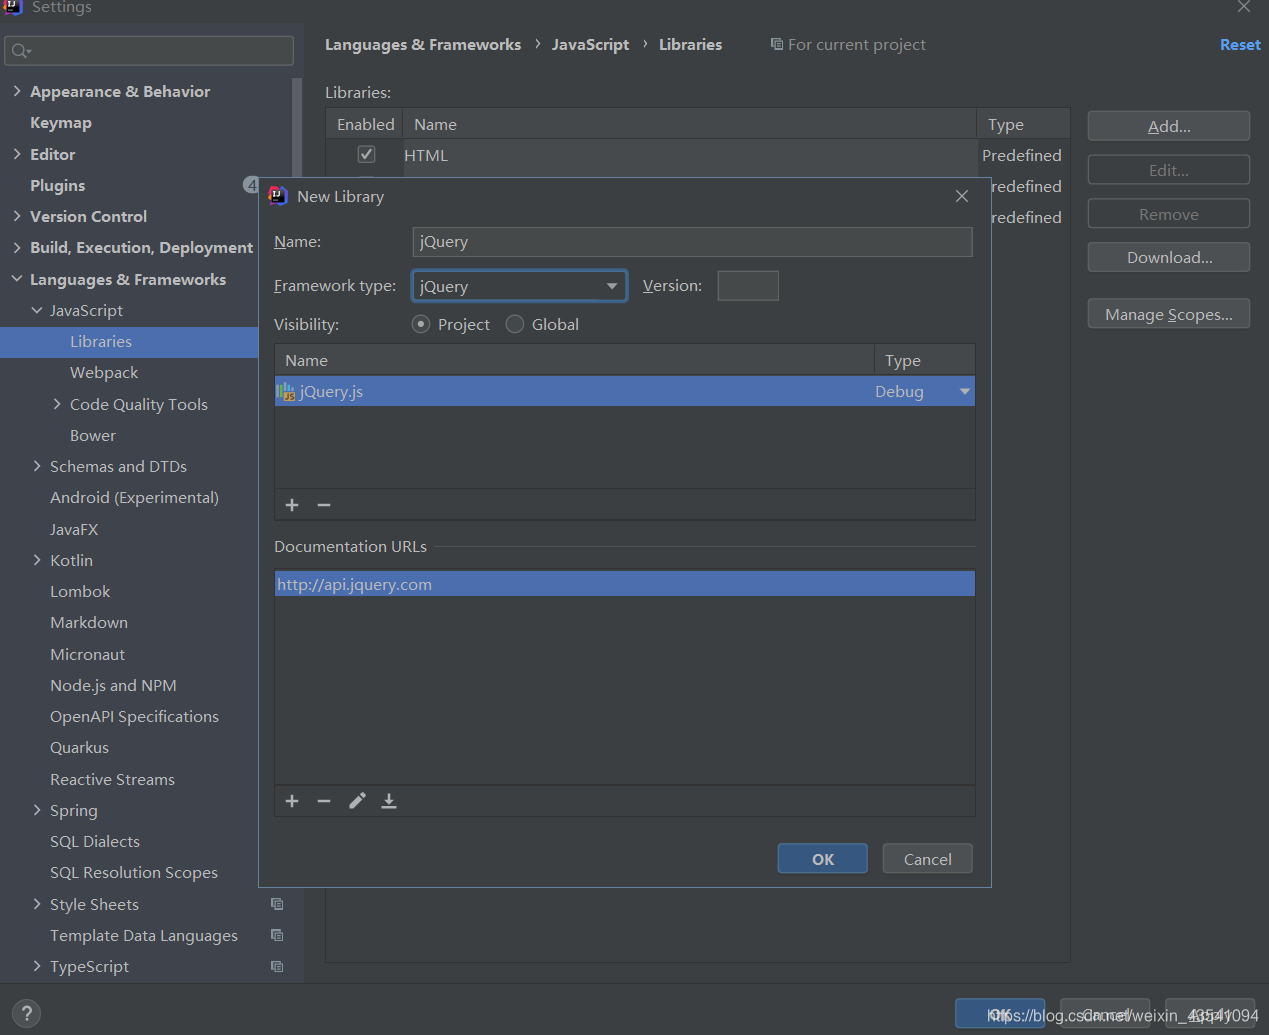Click the library Name input field

click(x=692, y=242)
